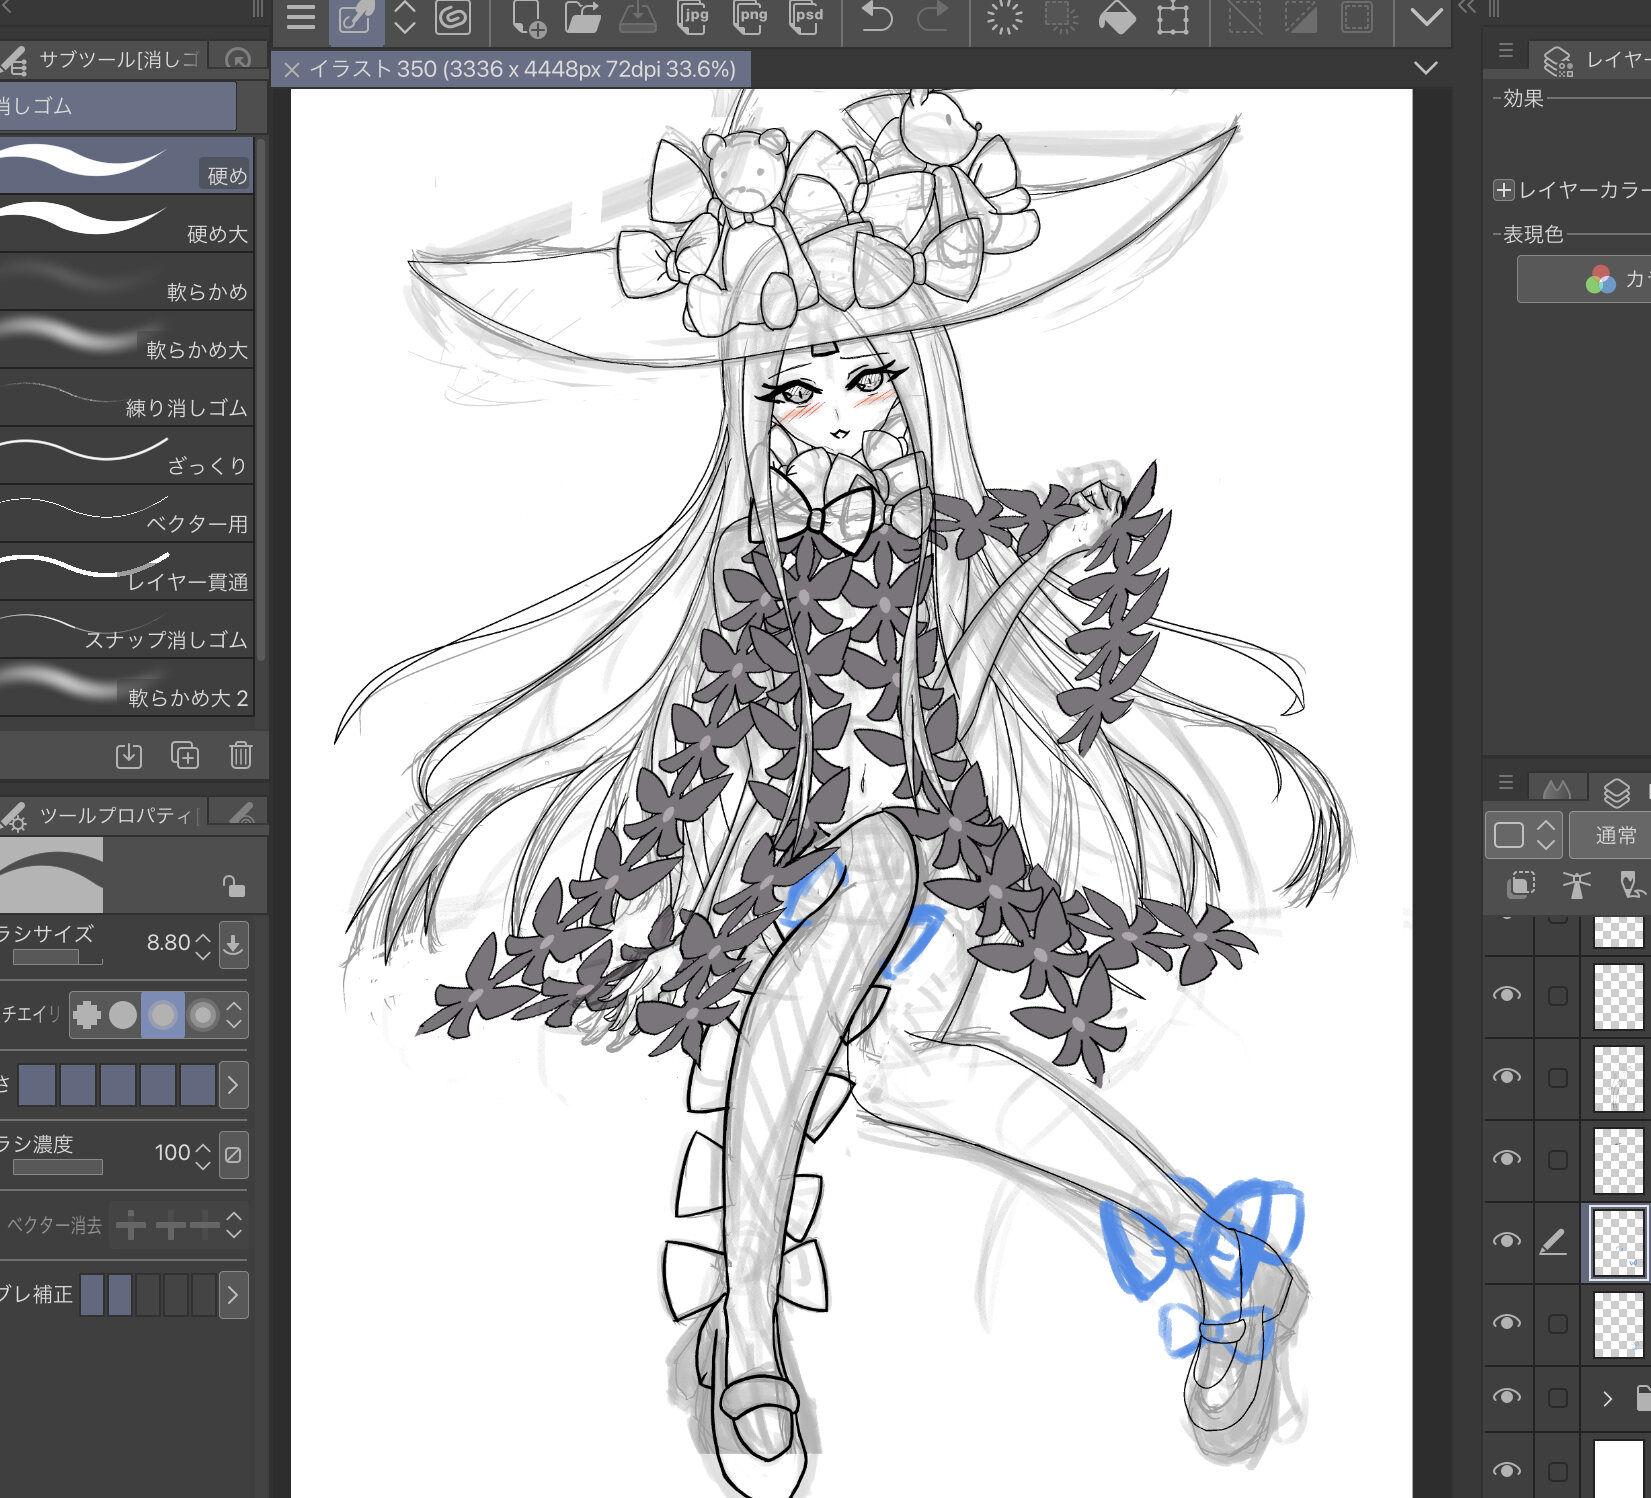Image resolution: width=1651 pixels, height=1498 pixels.
Task: Expand the レイヤーカラー section
Action: coord(1503,190)
